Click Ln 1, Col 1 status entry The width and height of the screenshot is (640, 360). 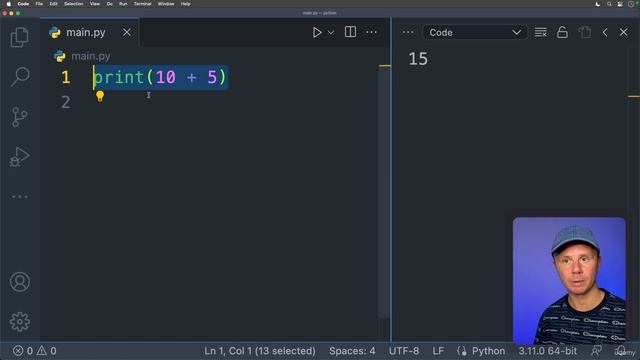pyautogui.click(x=260, y=351)
